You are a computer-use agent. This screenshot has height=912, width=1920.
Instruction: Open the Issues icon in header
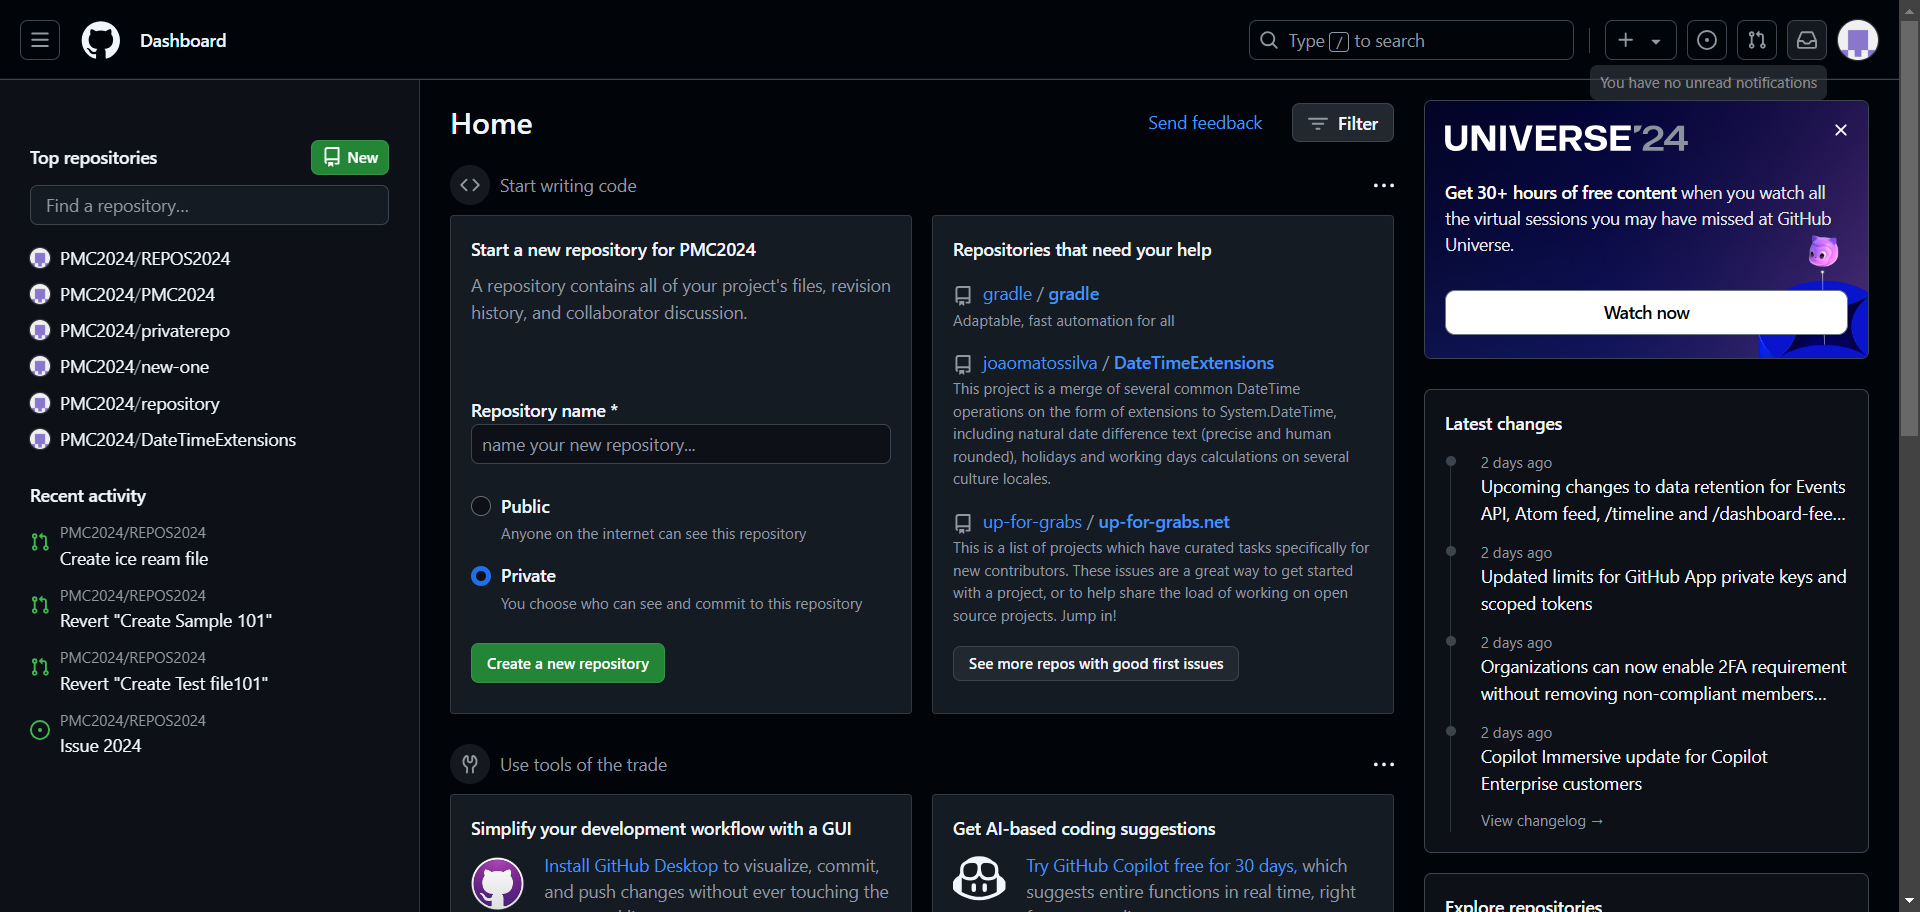1707,40
